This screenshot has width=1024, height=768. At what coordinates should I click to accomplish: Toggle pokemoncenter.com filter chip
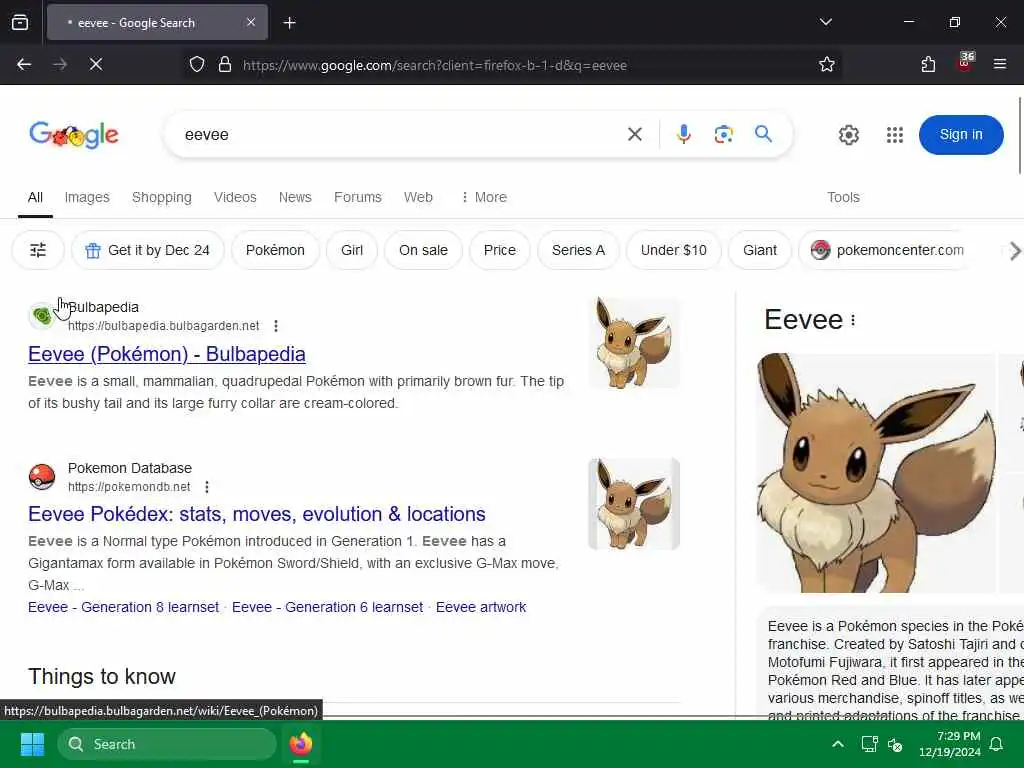pos(887,250)
